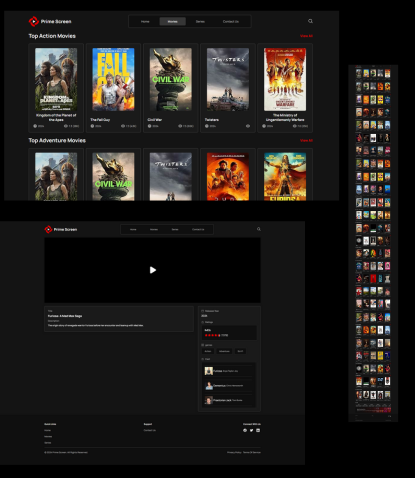Open The Fall Guy poster
Image resolution: width=415 pixels, height=478 pixels.
click(x=113, y=79)
